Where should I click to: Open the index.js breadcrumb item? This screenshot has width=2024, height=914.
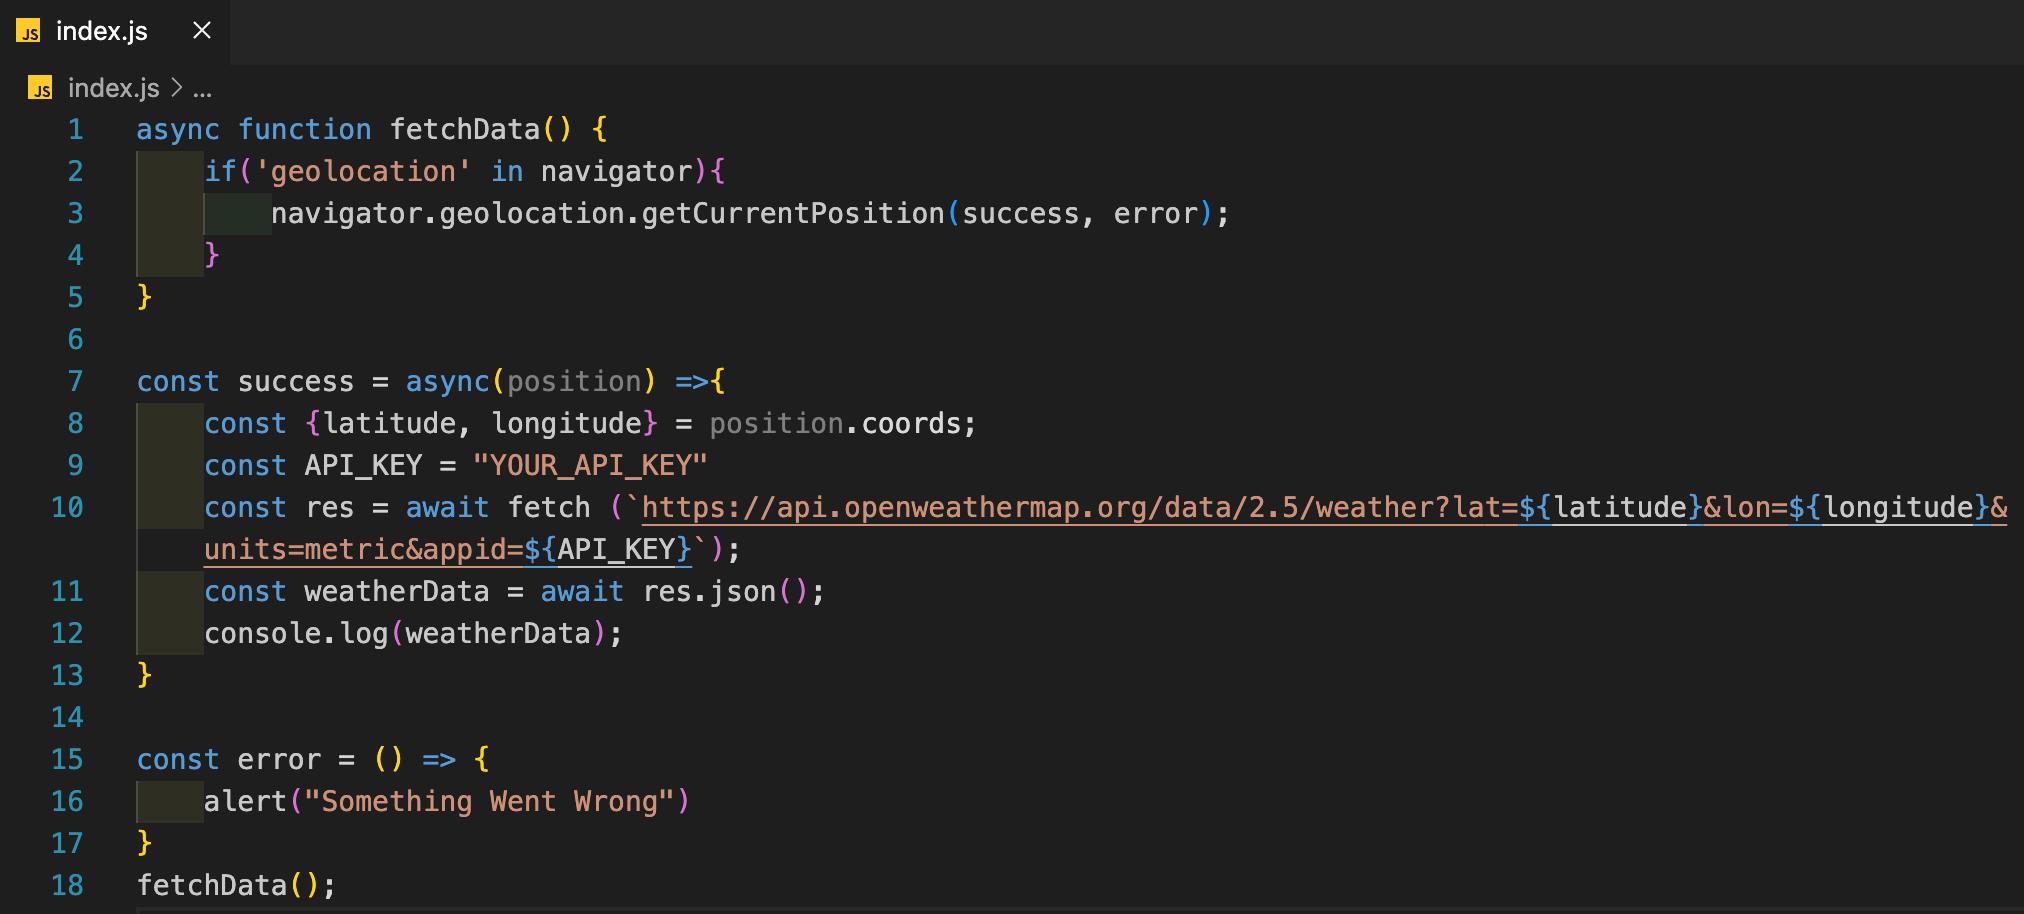pyautogui.click(x=113, y=88)
